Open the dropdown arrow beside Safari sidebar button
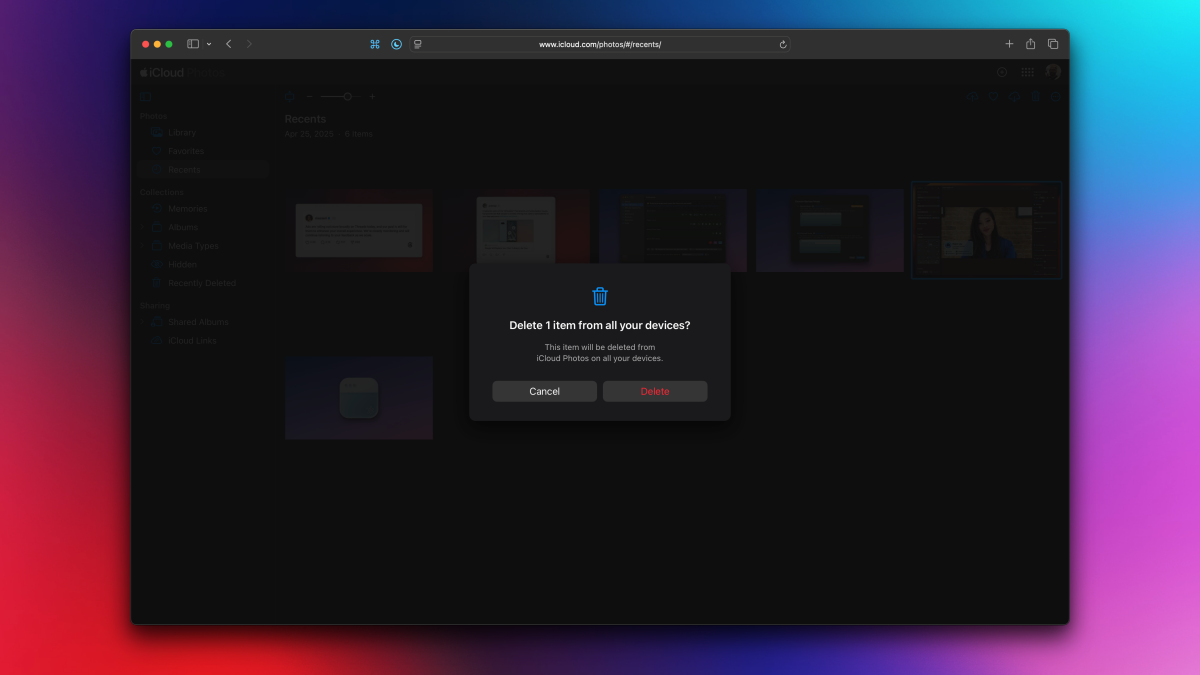The width and height of the screenshot is (1200, 675). click(209, 44)
